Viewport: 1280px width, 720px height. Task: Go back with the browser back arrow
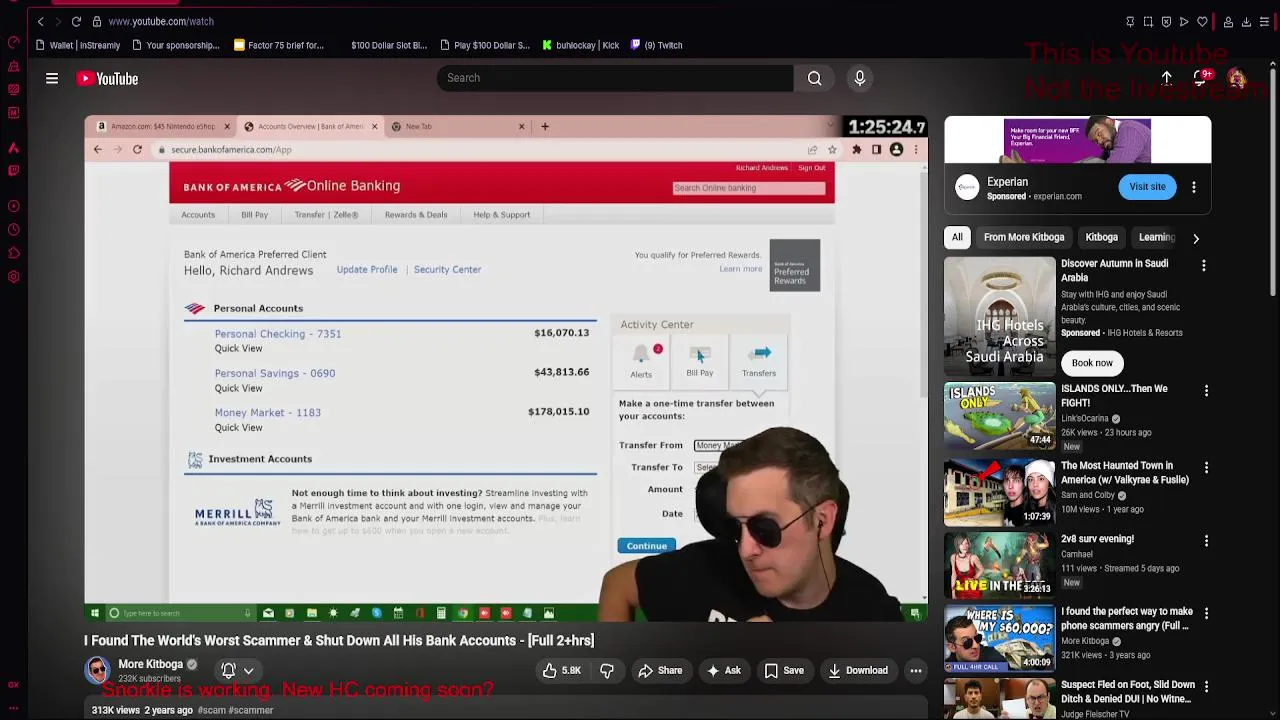click(x=41, y=21)
